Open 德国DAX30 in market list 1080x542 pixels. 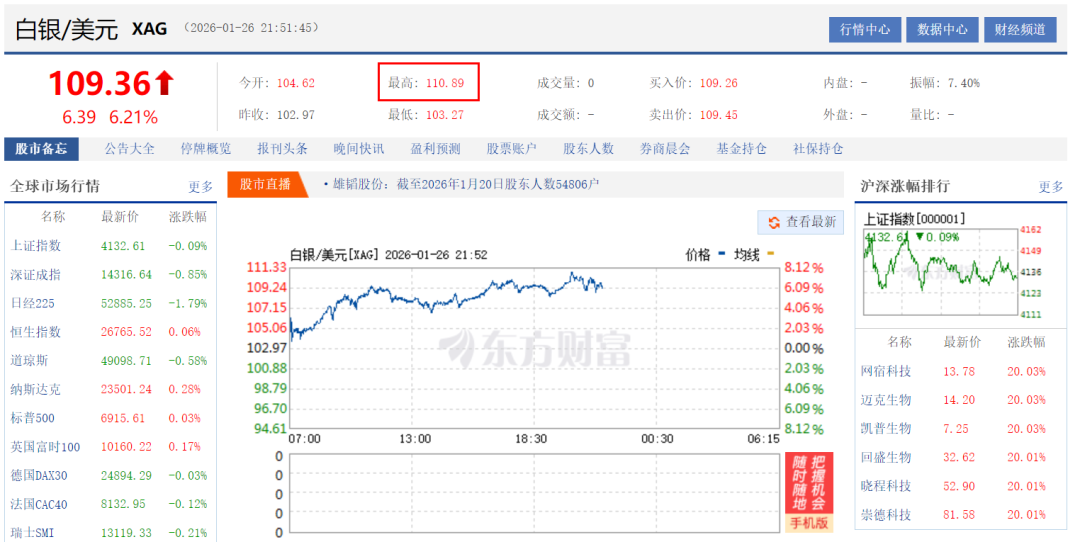click(39, 476)
